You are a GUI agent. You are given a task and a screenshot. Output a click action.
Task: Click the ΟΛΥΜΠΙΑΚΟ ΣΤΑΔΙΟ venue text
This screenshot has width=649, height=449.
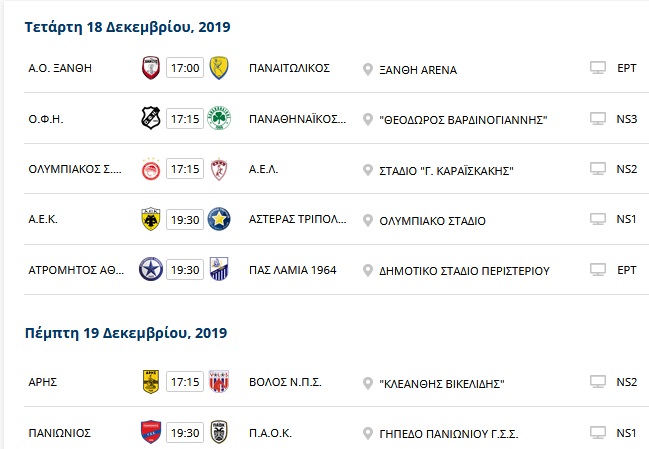tap(433, 221)
